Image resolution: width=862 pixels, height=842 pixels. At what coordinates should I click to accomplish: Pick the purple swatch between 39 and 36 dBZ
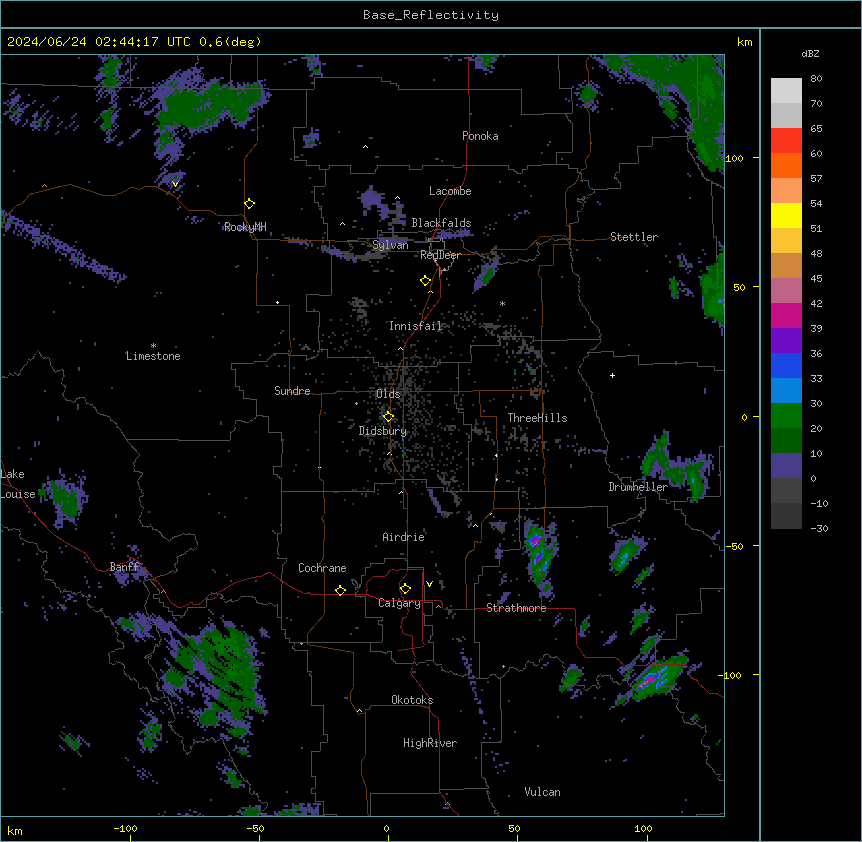(x=786, y=341)
